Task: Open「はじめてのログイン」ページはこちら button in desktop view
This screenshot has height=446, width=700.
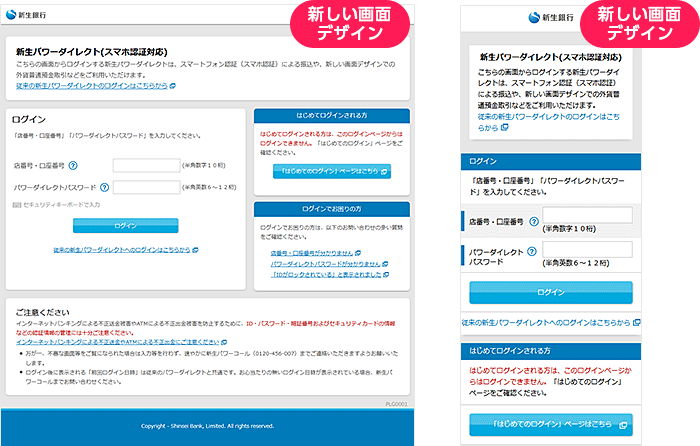Action: (x=331, y=172)
